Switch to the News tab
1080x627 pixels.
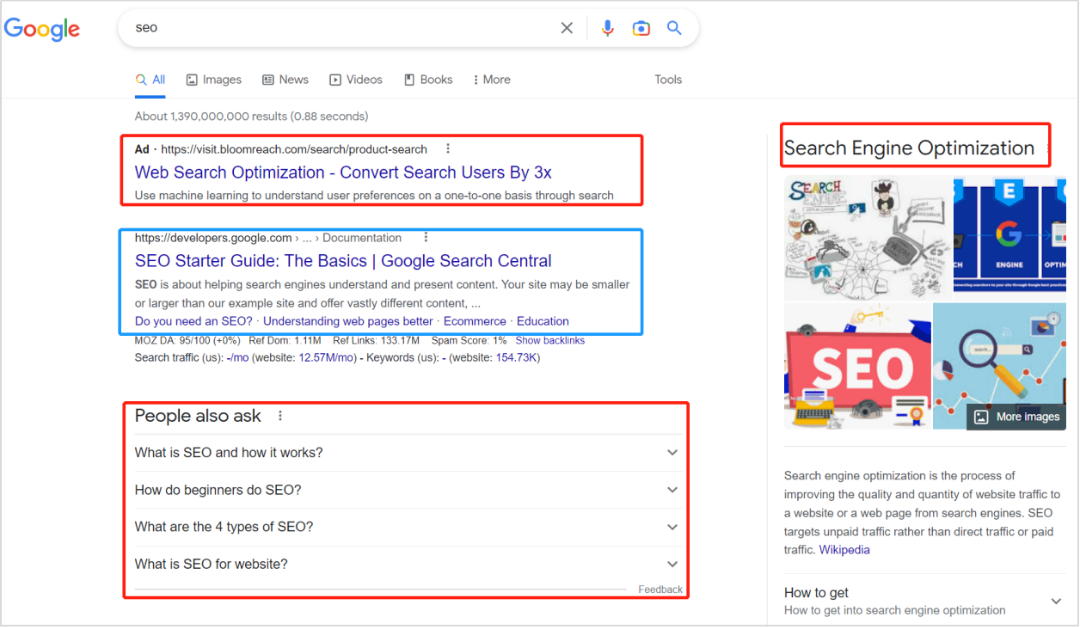click(x=285, y=80)
